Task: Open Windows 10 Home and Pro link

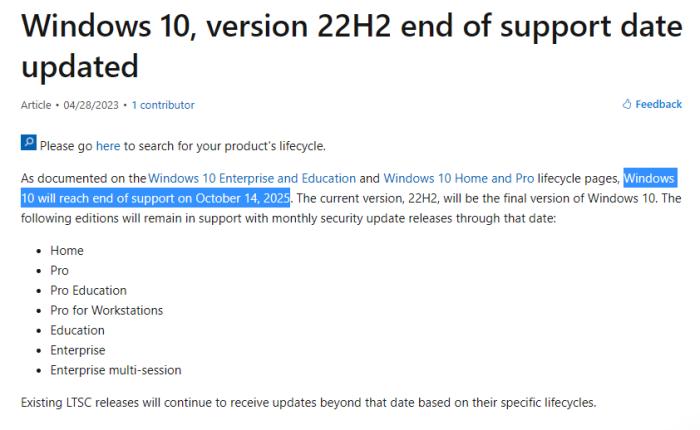Action: (x=459, y=178)
